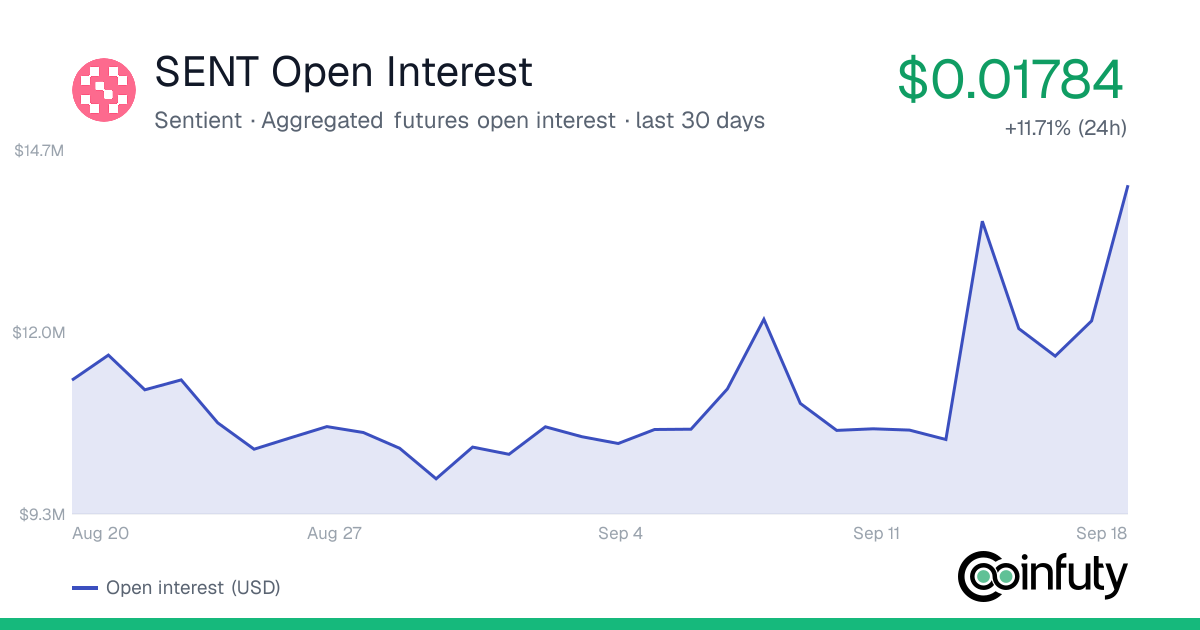
Task: Click the pink Sentient token logo
Action: 104,90
